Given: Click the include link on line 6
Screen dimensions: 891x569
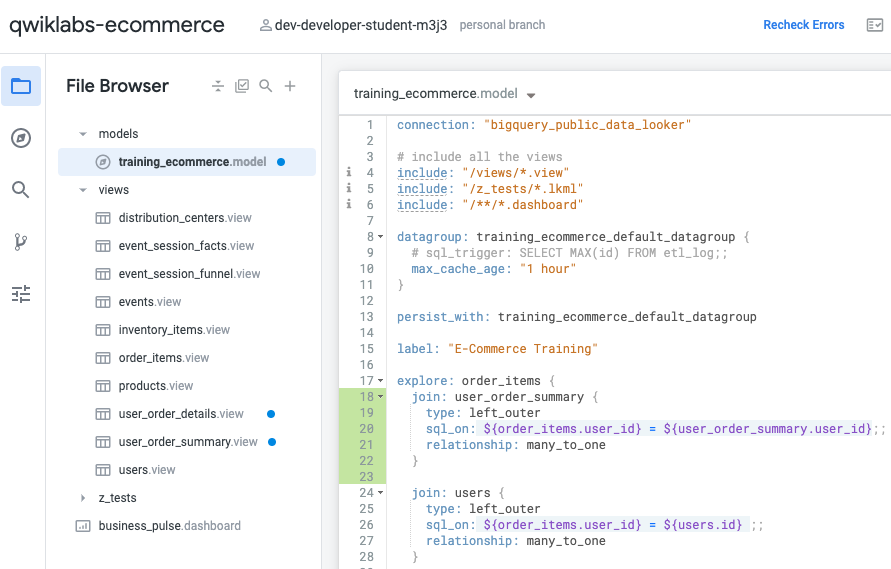Looking at the screenshot, I should pos(422,205).
